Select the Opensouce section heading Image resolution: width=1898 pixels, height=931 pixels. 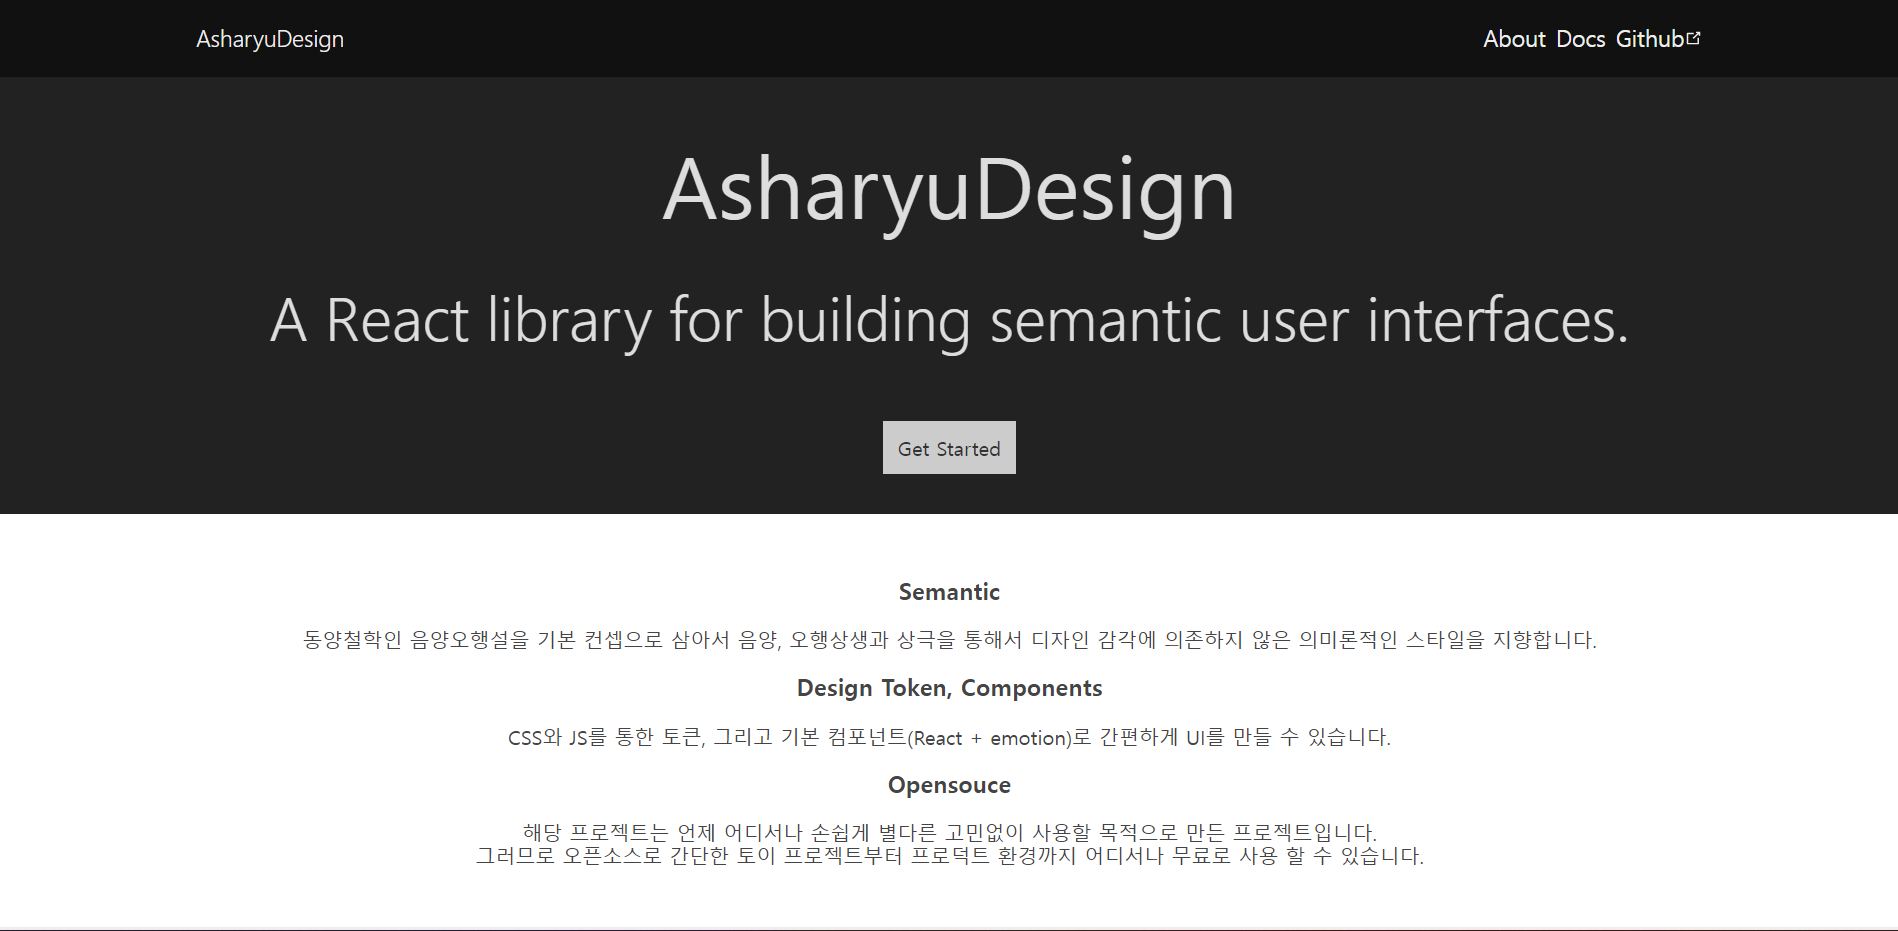click(949, 785)
